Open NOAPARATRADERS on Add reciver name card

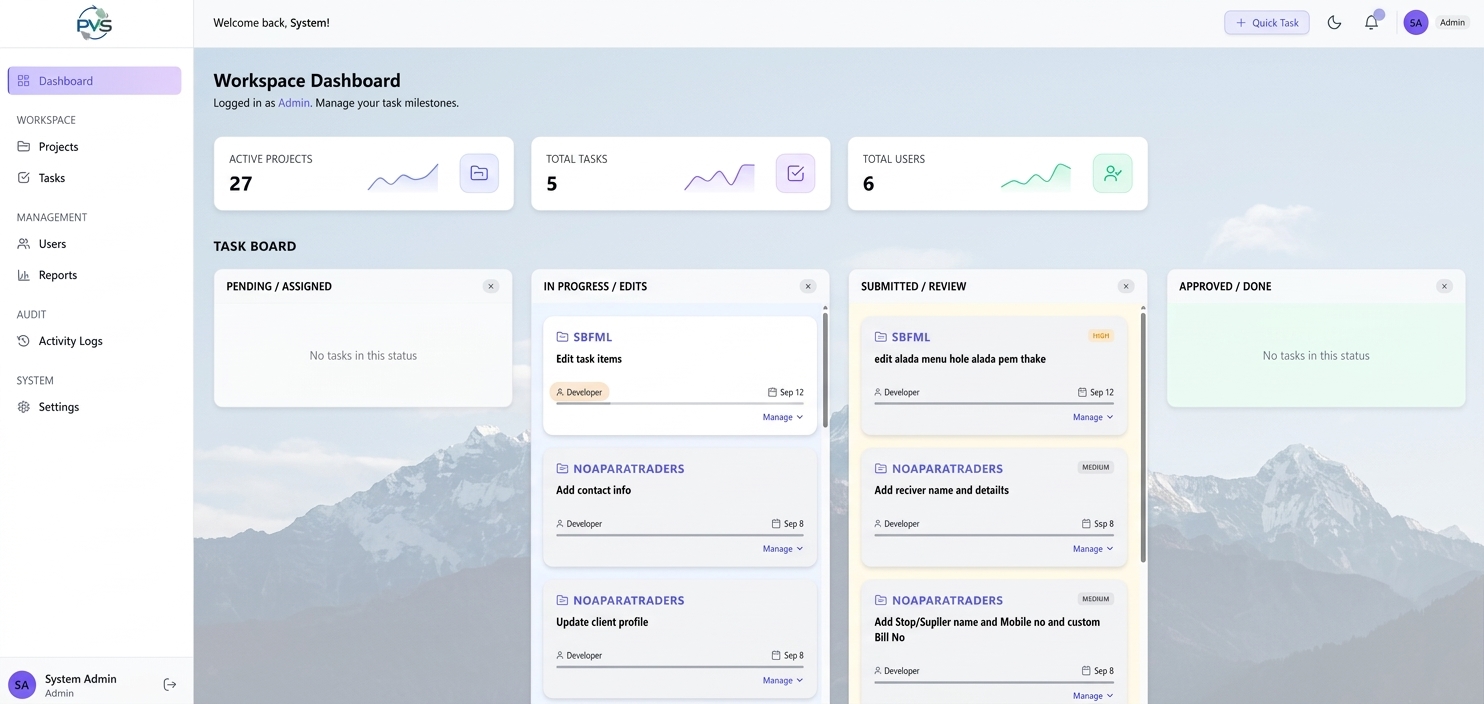point(947,468)
